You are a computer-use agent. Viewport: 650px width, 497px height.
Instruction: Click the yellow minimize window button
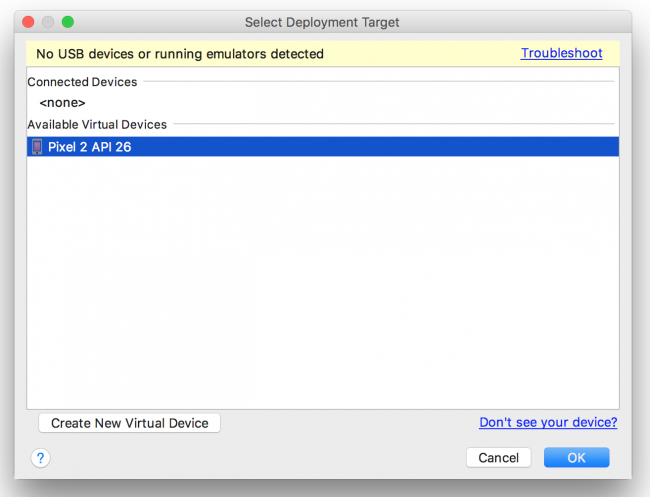coord(48,22)
